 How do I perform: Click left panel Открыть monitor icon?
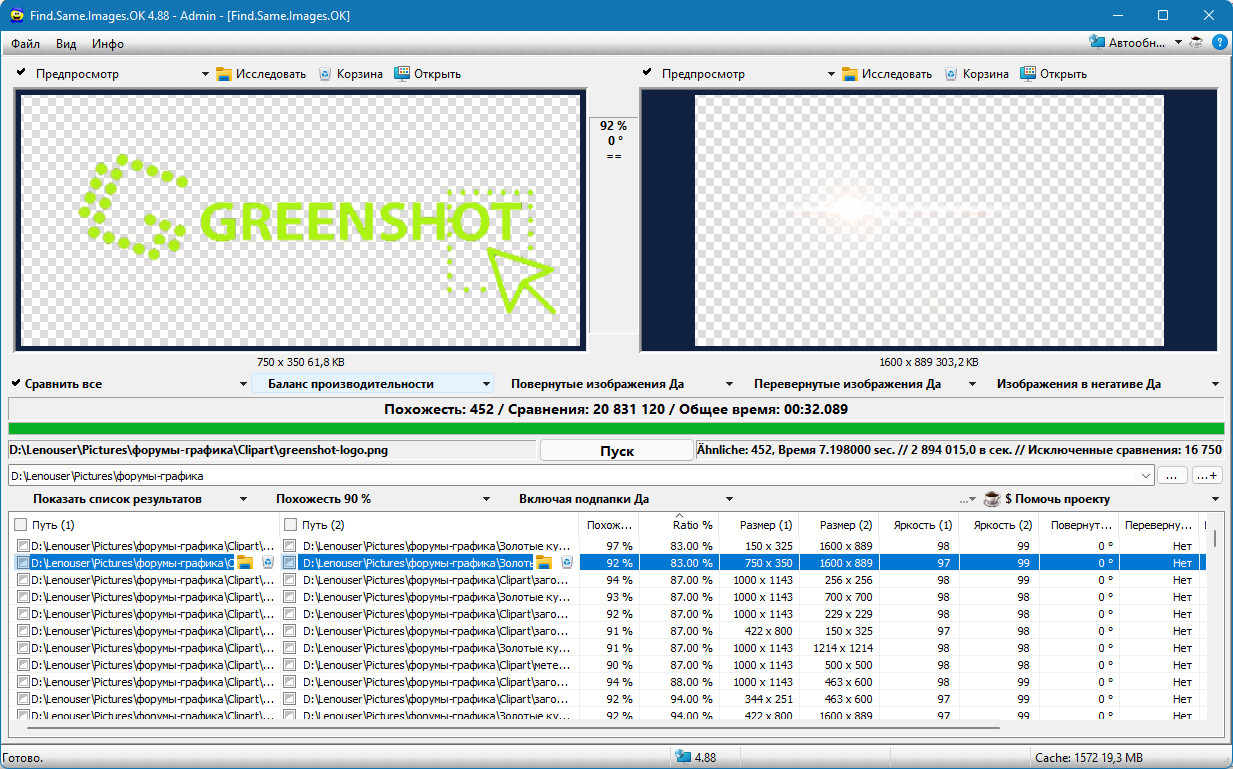tap(402, 74)
